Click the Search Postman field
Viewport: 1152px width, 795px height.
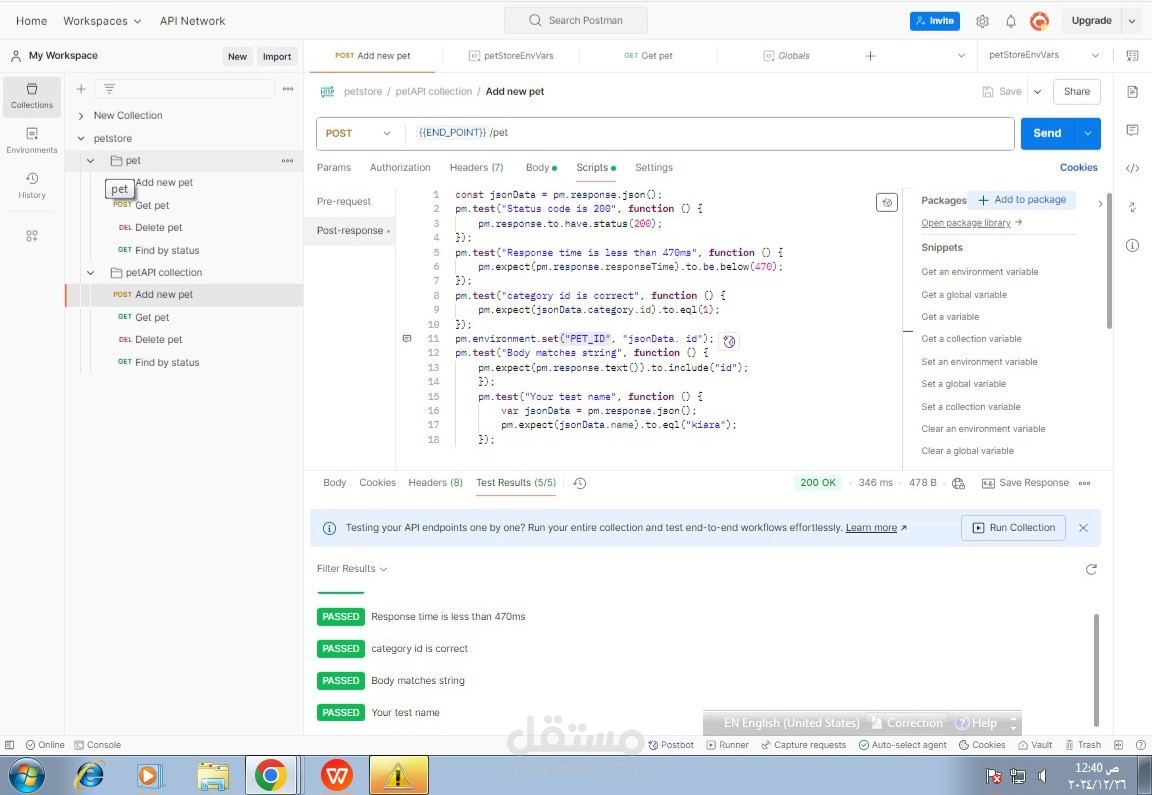[575, 19]
